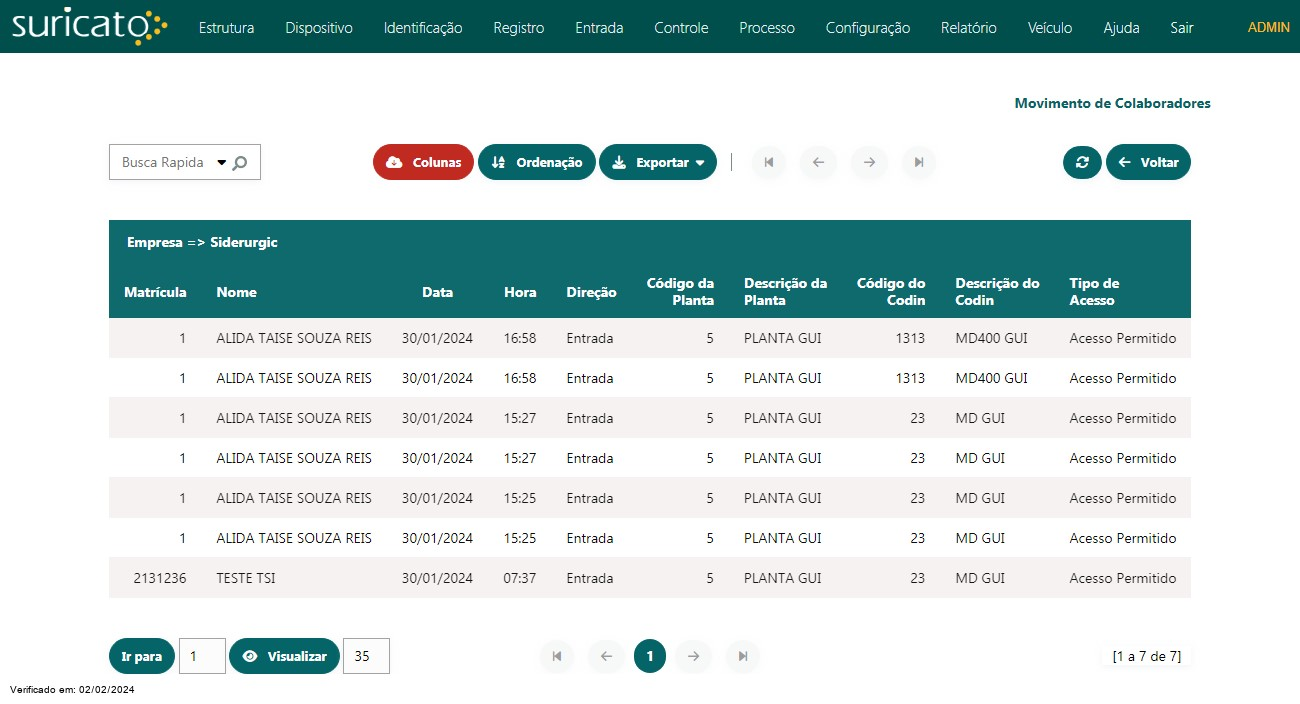Click bottom pagination next arrow

click(693, 656)
